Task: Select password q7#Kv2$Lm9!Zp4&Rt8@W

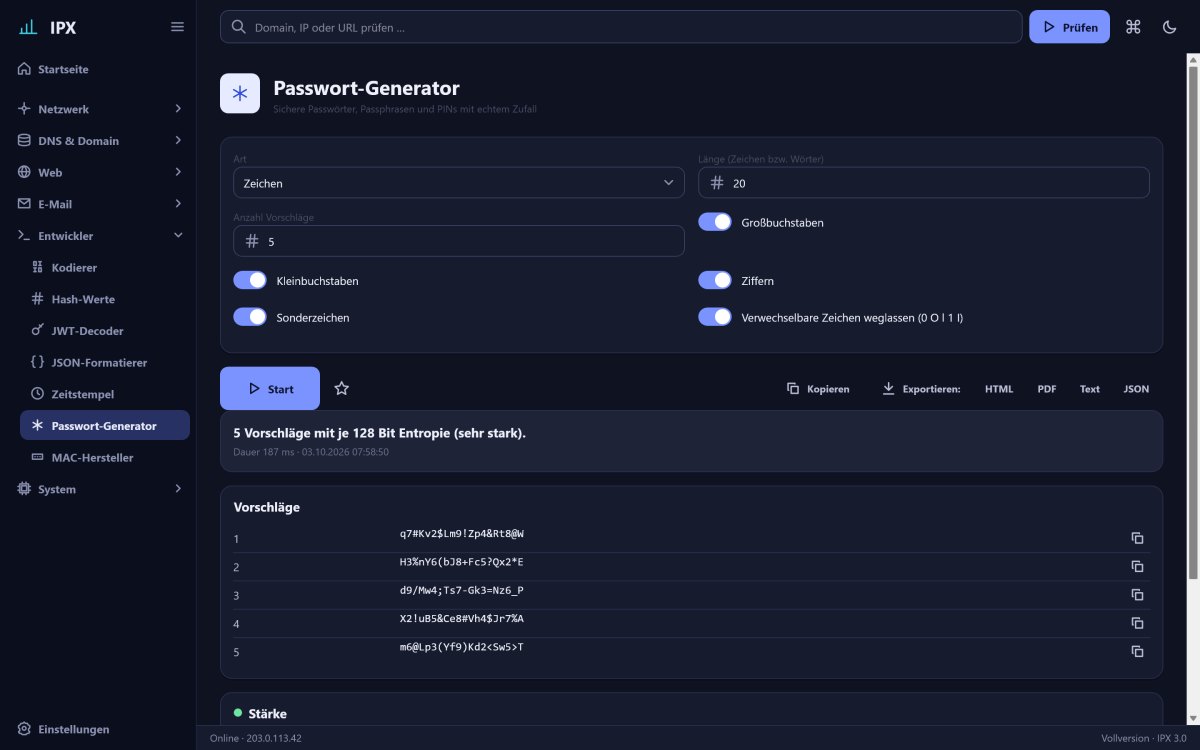Action: point(462,534)
